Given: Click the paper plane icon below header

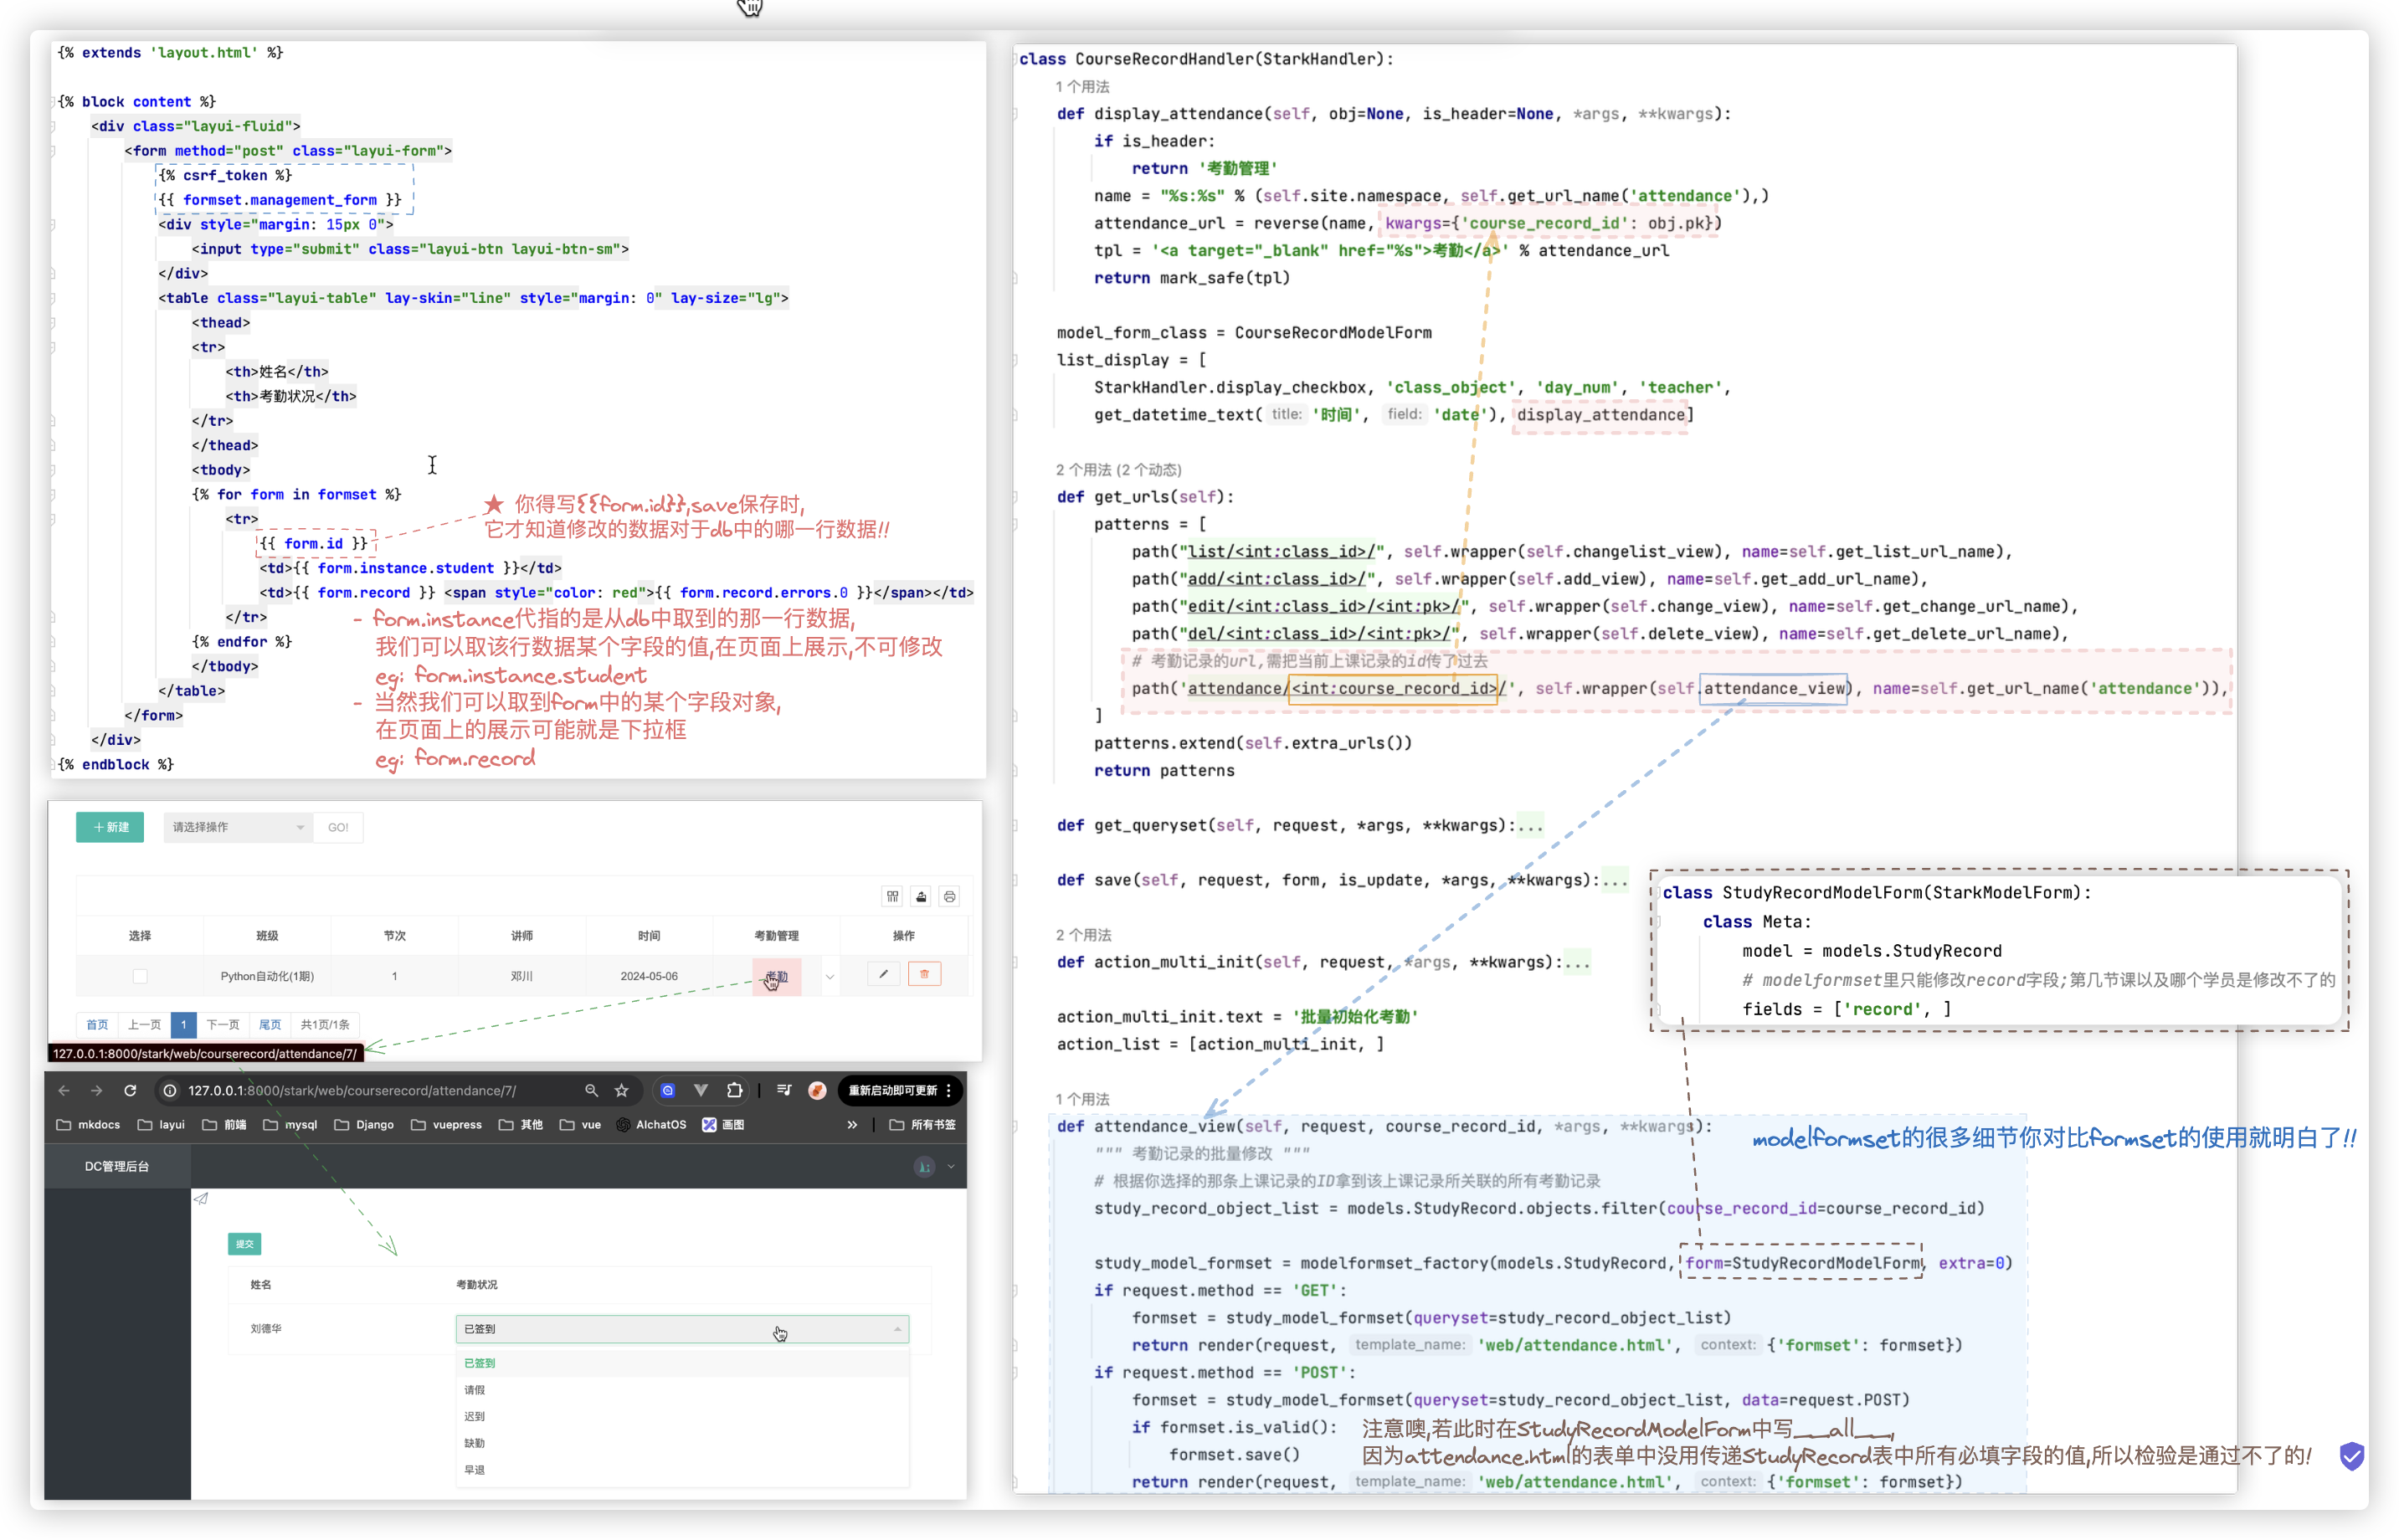Looking at the screenshot, I should click(201, 1198).
